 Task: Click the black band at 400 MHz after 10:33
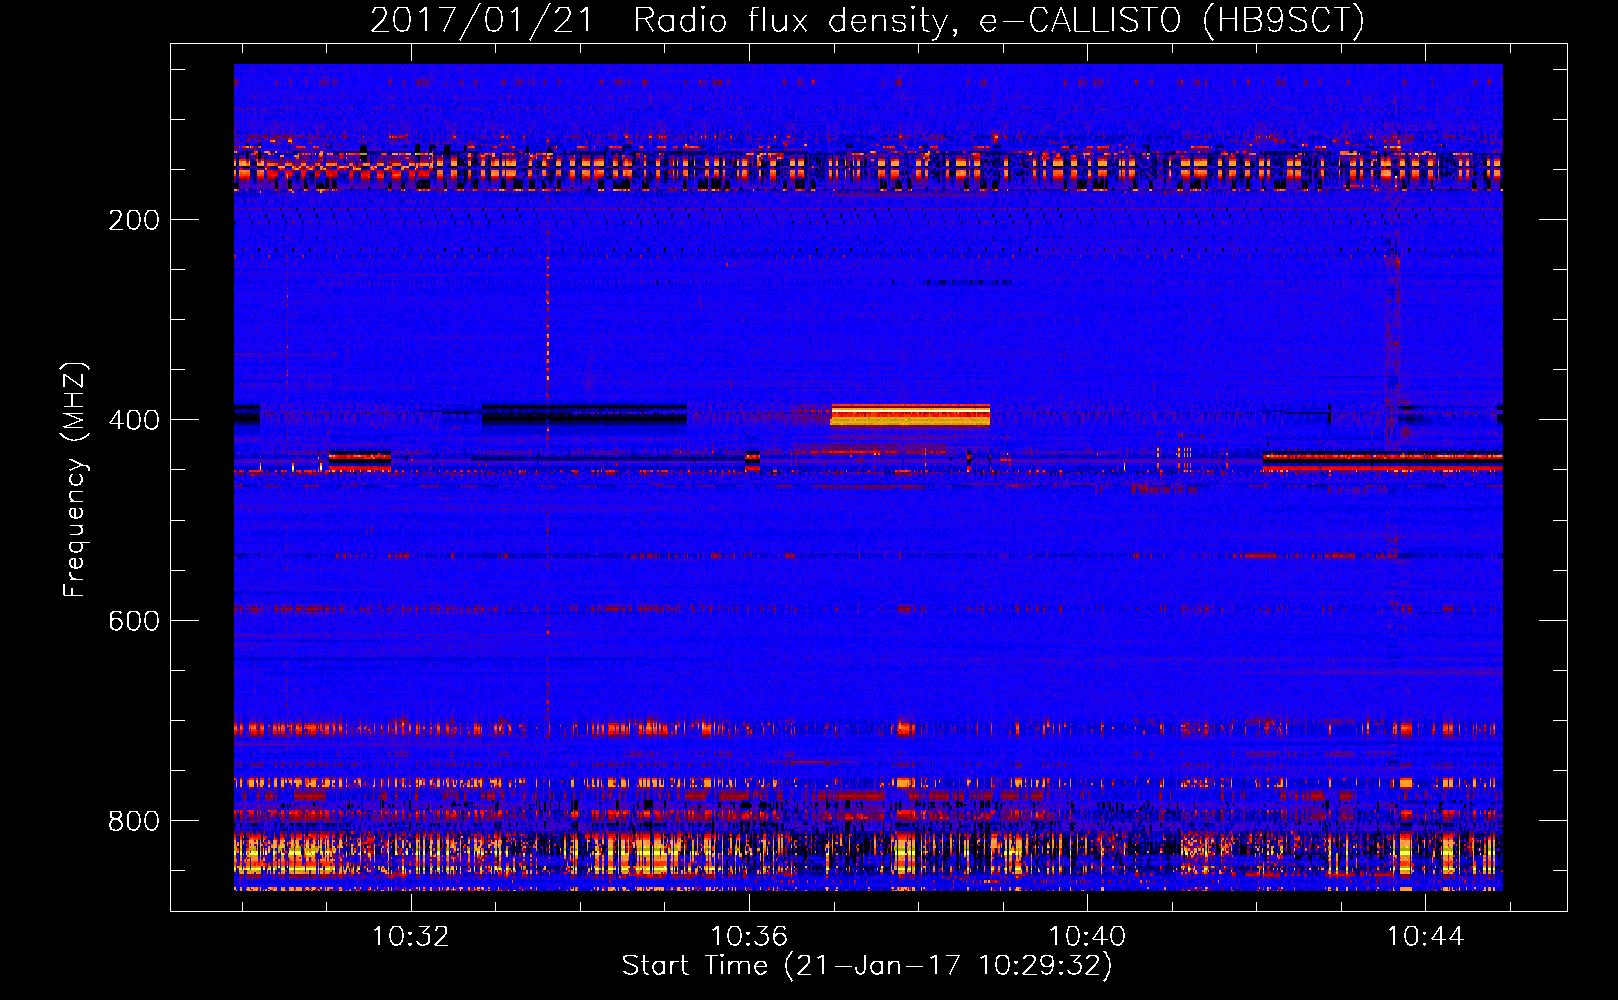tap(584, 414)
